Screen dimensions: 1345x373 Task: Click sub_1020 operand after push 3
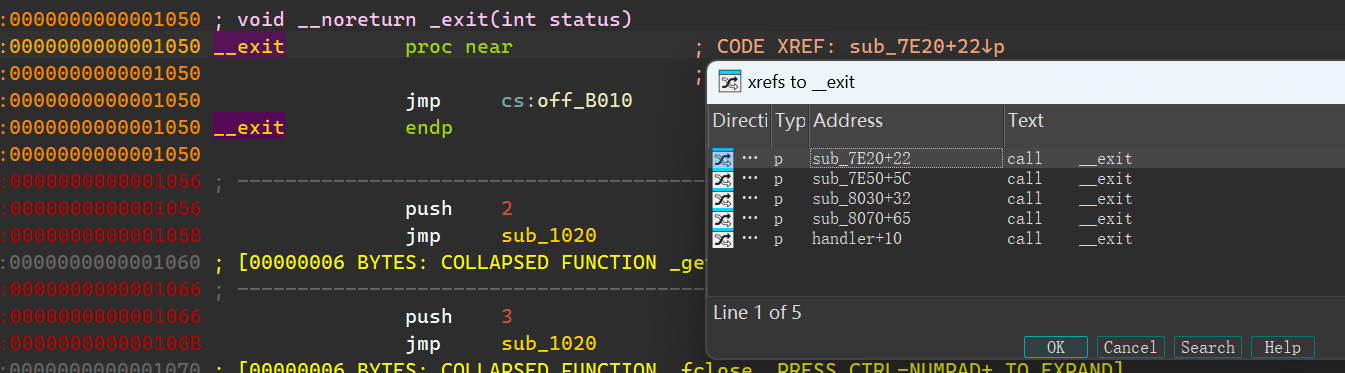point(549,343)
